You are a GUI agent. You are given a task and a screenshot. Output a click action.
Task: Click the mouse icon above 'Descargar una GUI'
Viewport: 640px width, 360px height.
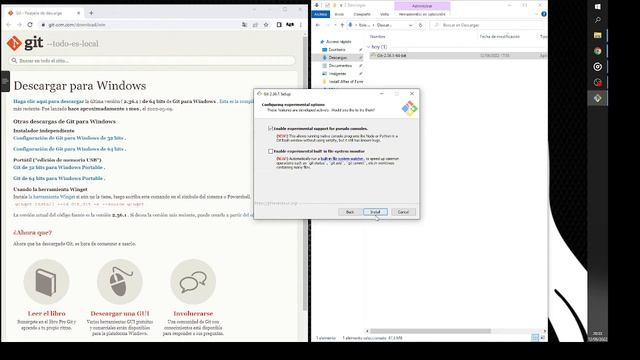120,282
